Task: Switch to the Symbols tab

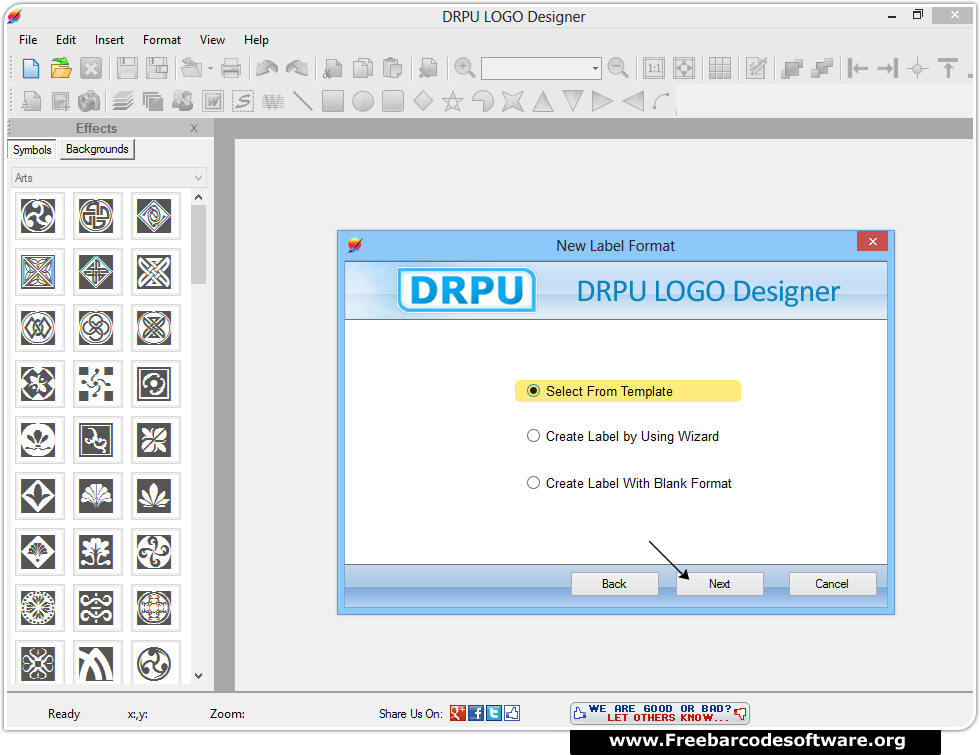Action: pyautogui.click(x=32, y=150)
